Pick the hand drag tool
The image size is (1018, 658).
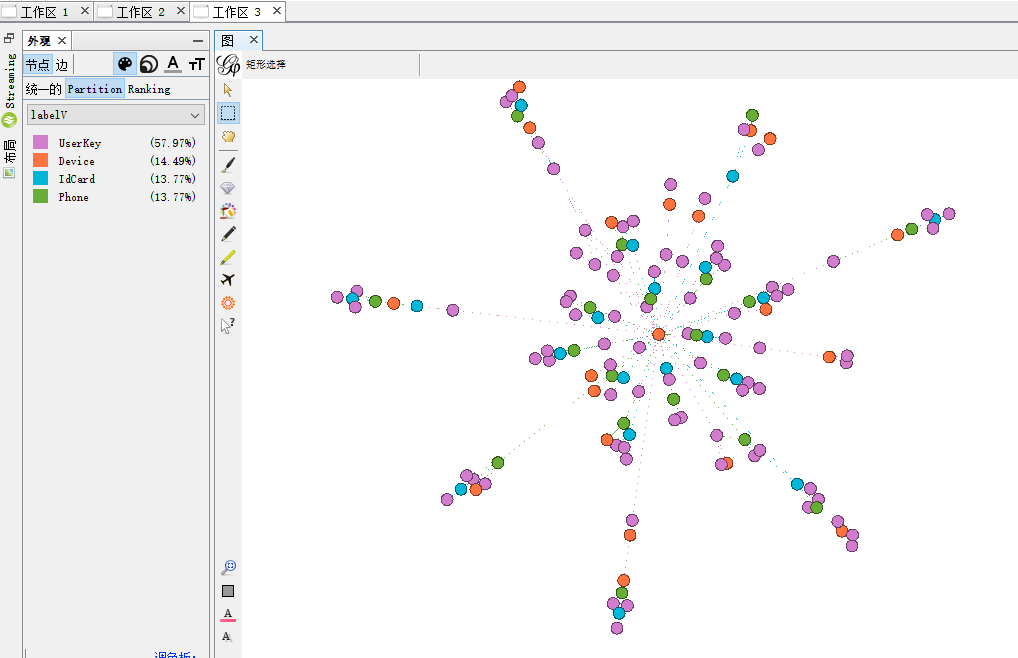(x=228, y=137)
